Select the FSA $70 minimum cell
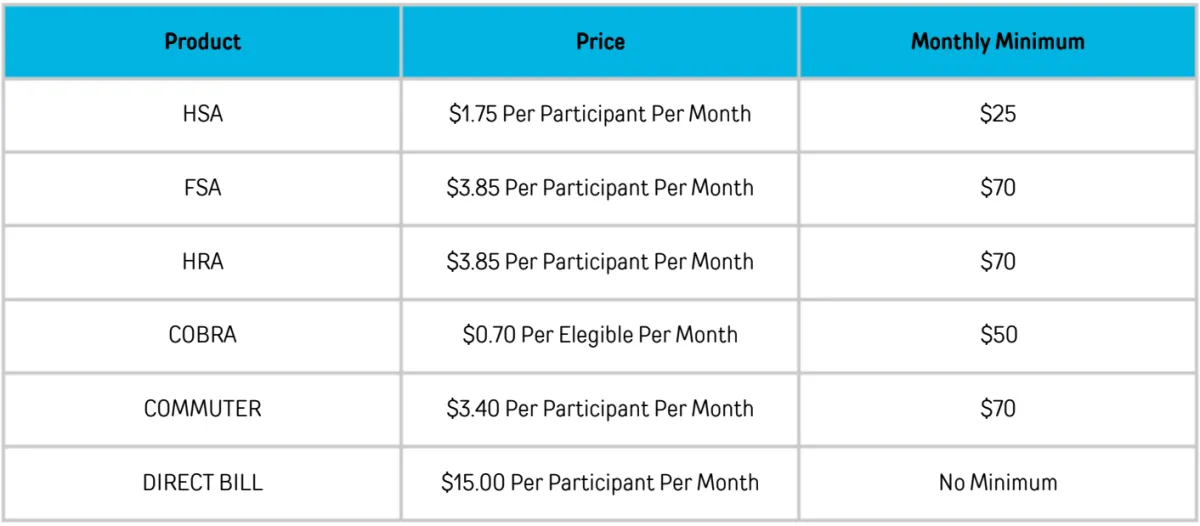1200x526 pixels. 997,188
